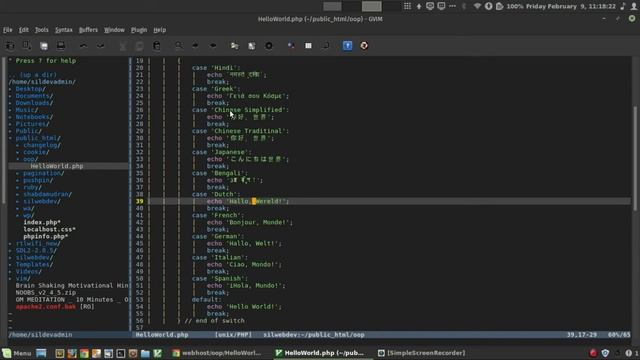Click the blue Help toolbar icon
Viewport: 640px width, 360px height.
(x=347, y=46)
